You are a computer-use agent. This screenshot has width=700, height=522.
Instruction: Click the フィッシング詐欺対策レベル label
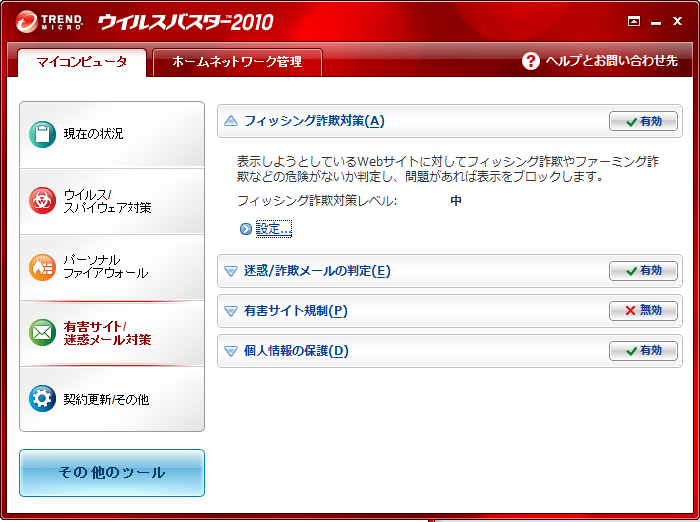pyautogui.click(x=317, y=201)
